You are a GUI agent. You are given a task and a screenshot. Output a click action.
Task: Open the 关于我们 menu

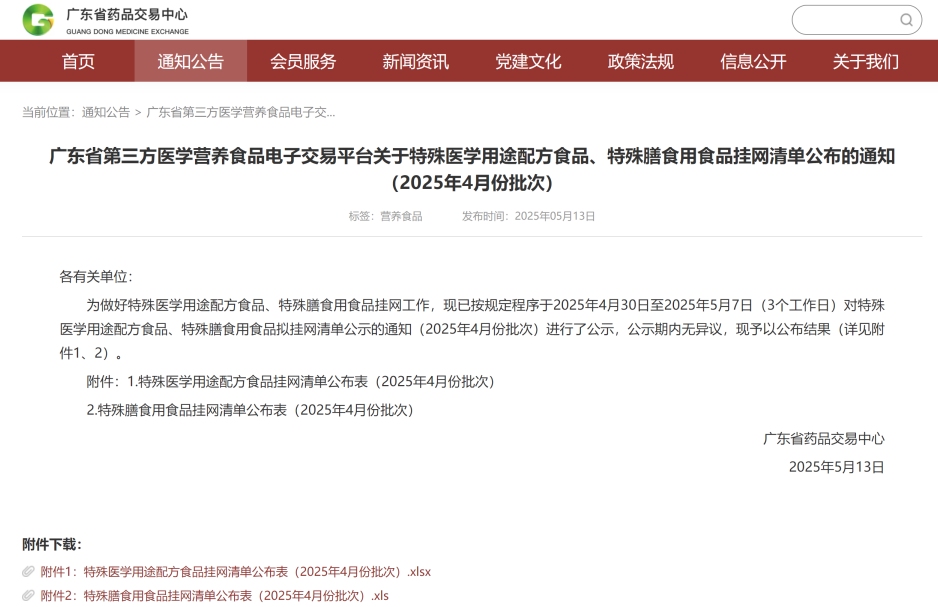(865, 61)
